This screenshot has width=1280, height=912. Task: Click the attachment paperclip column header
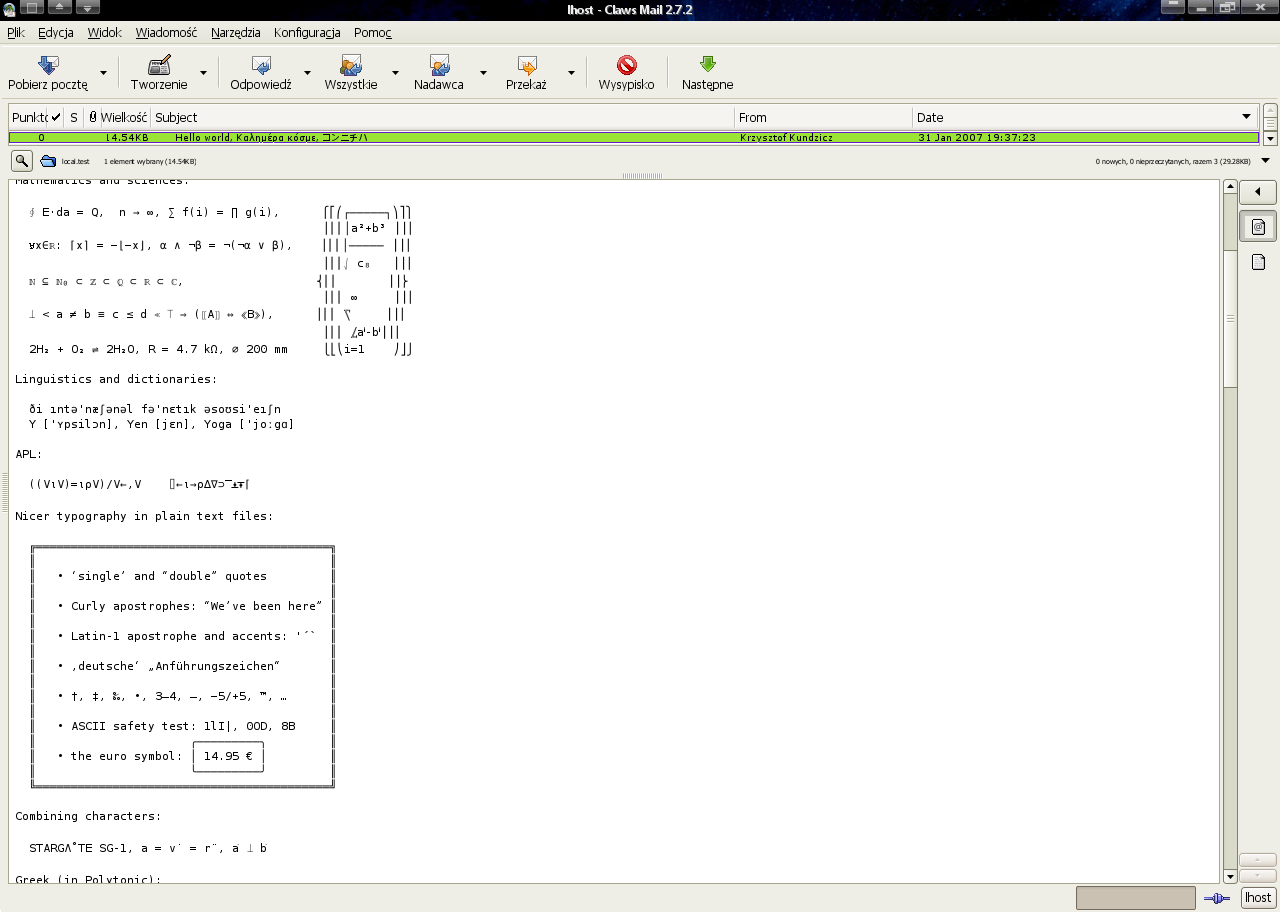pyautogui.click(x=91, y=117)
